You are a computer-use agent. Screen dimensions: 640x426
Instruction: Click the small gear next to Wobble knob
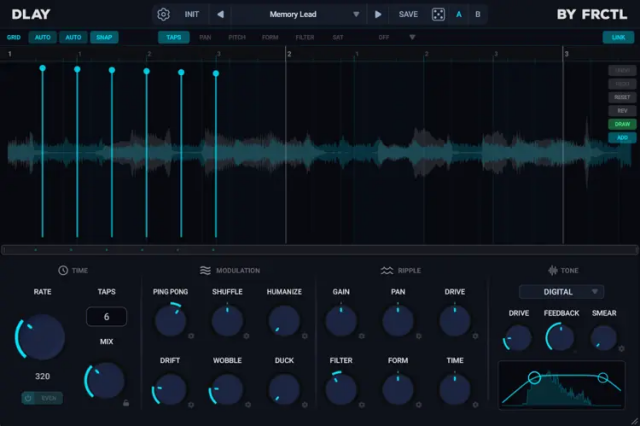pos(248,405)
